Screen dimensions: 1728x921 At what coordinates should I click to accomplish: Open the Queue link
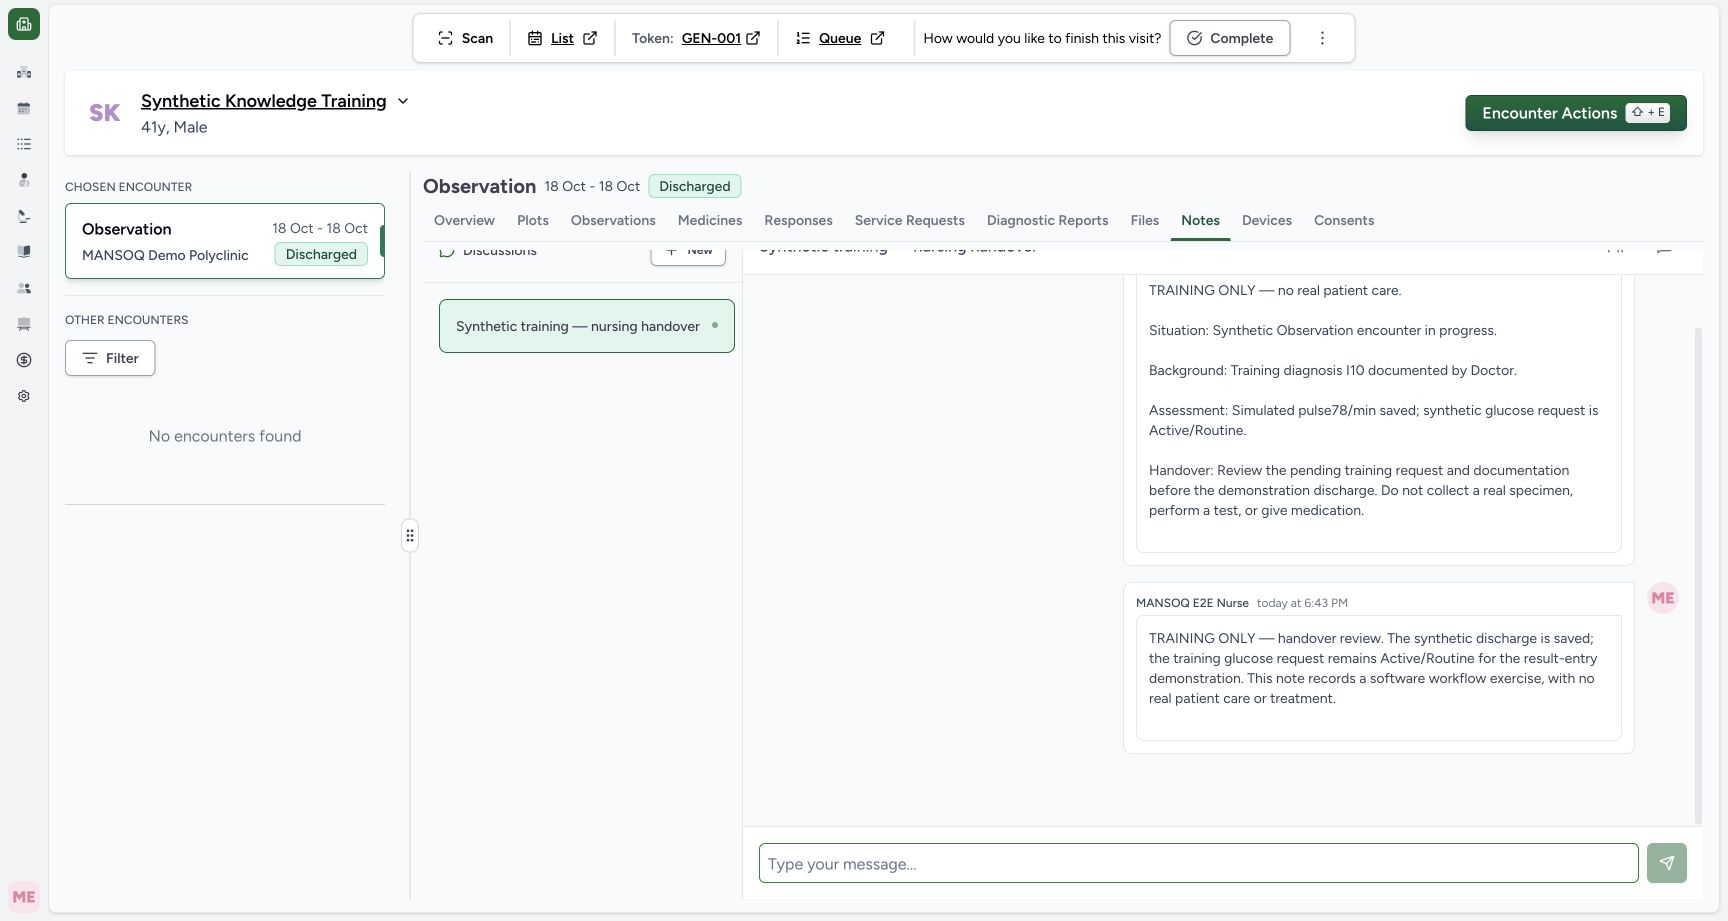[x=840, y=38]
